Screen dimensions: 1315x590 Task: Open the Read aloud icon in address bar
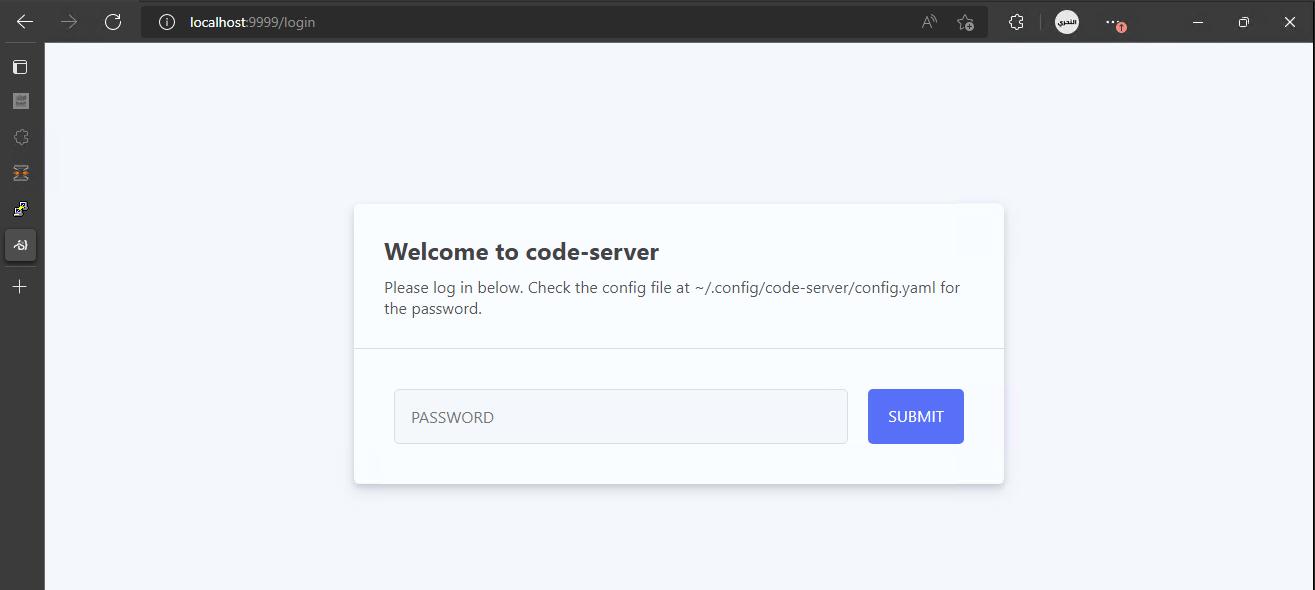(929, 22)
